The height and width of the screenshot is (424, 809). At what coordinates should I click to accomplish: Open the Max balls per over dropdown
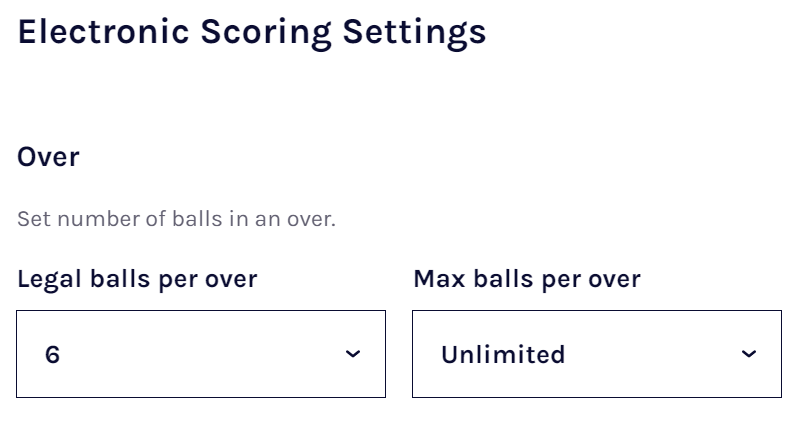click(x=596, y=354)
